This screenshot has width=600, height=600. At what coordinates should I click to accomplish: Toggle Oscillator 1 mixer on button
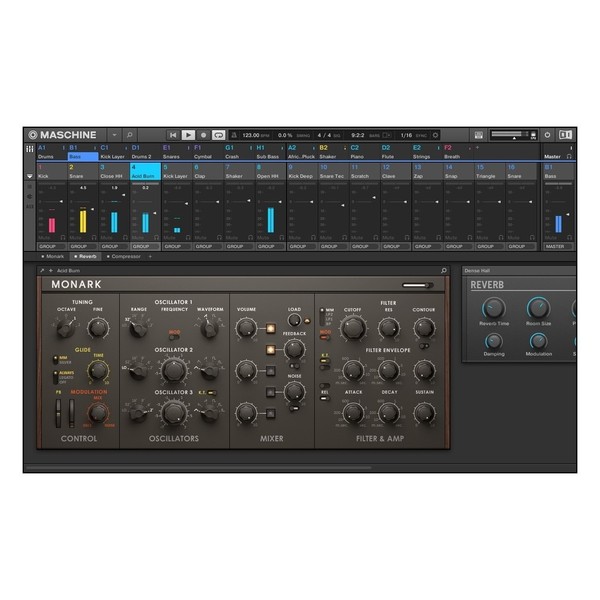pos(271,328)
